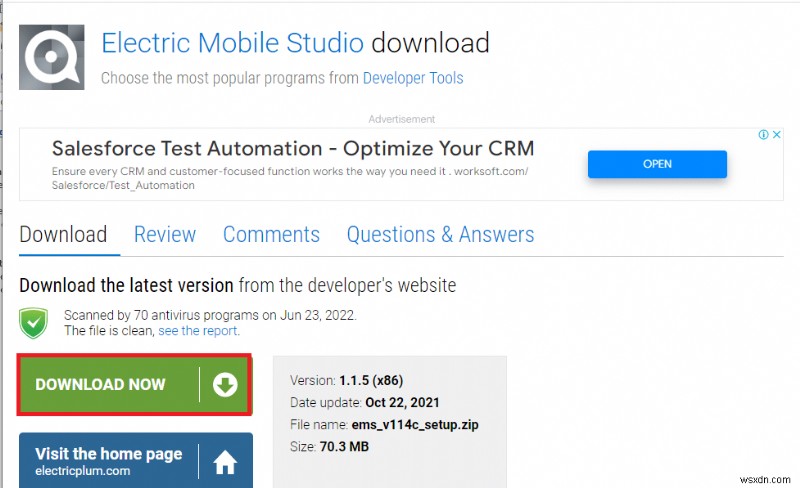
Task: Open the Developer Tools category link
Action: click(x=413, y=78)
